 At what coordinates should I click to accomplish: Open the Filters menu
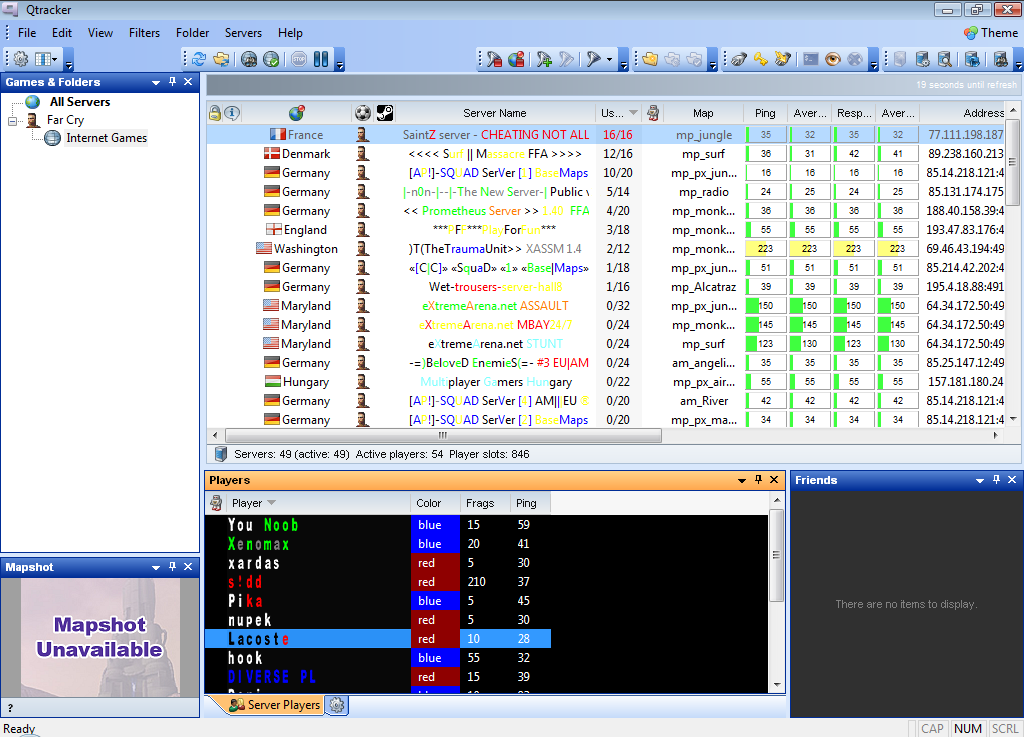(x=144, y=33)
